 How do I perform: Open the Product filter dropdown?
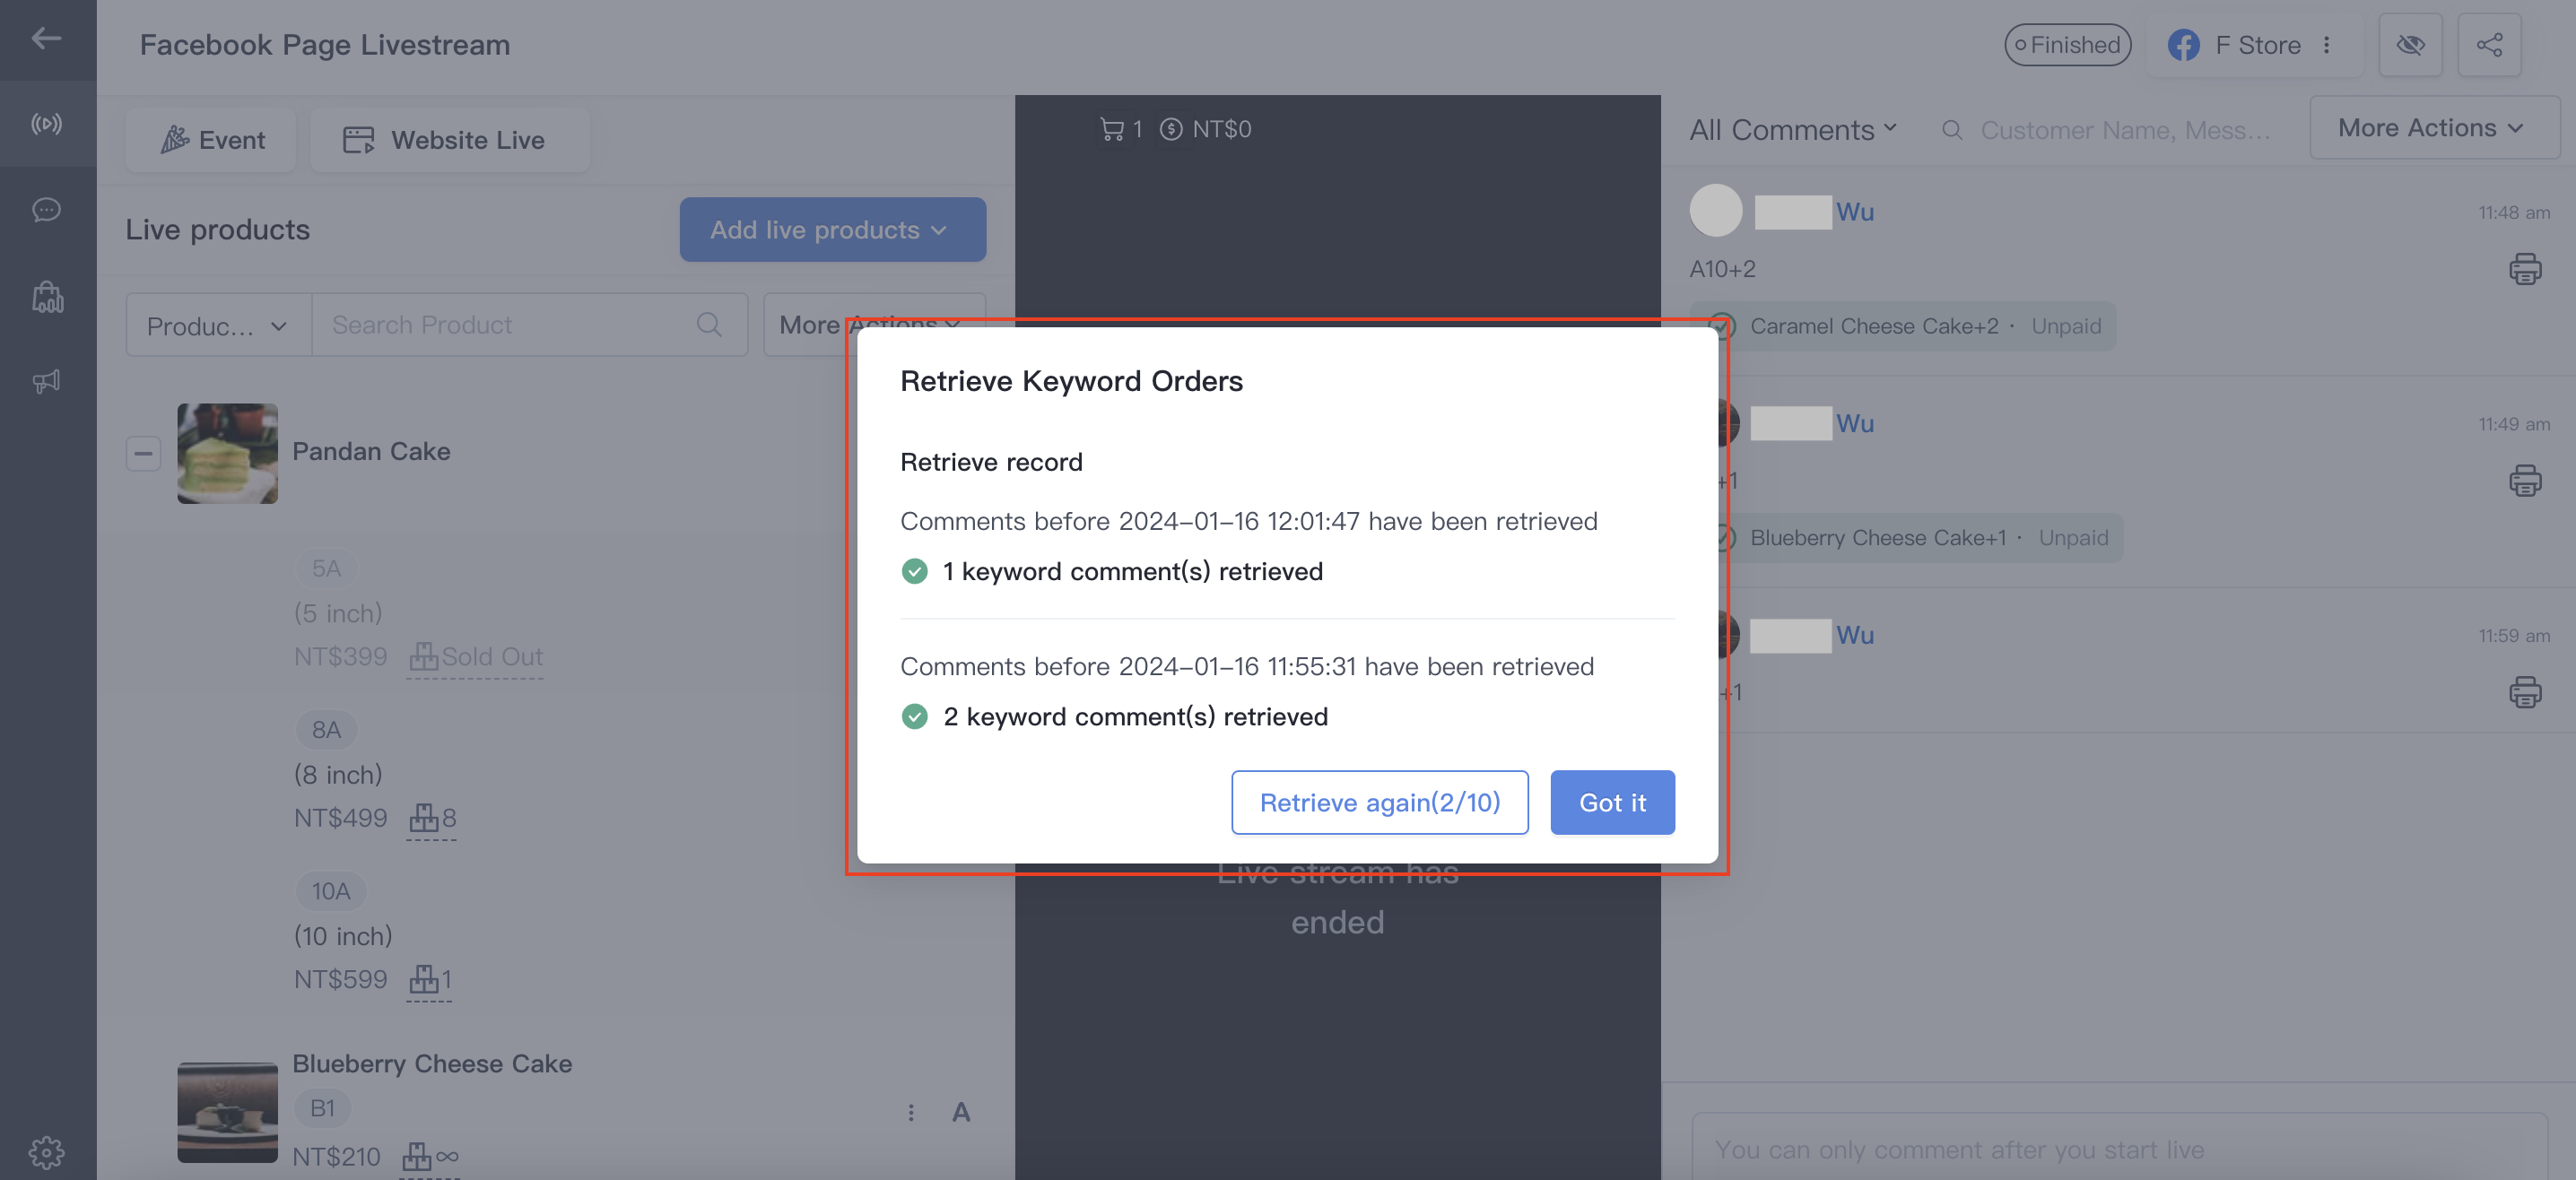218,325
